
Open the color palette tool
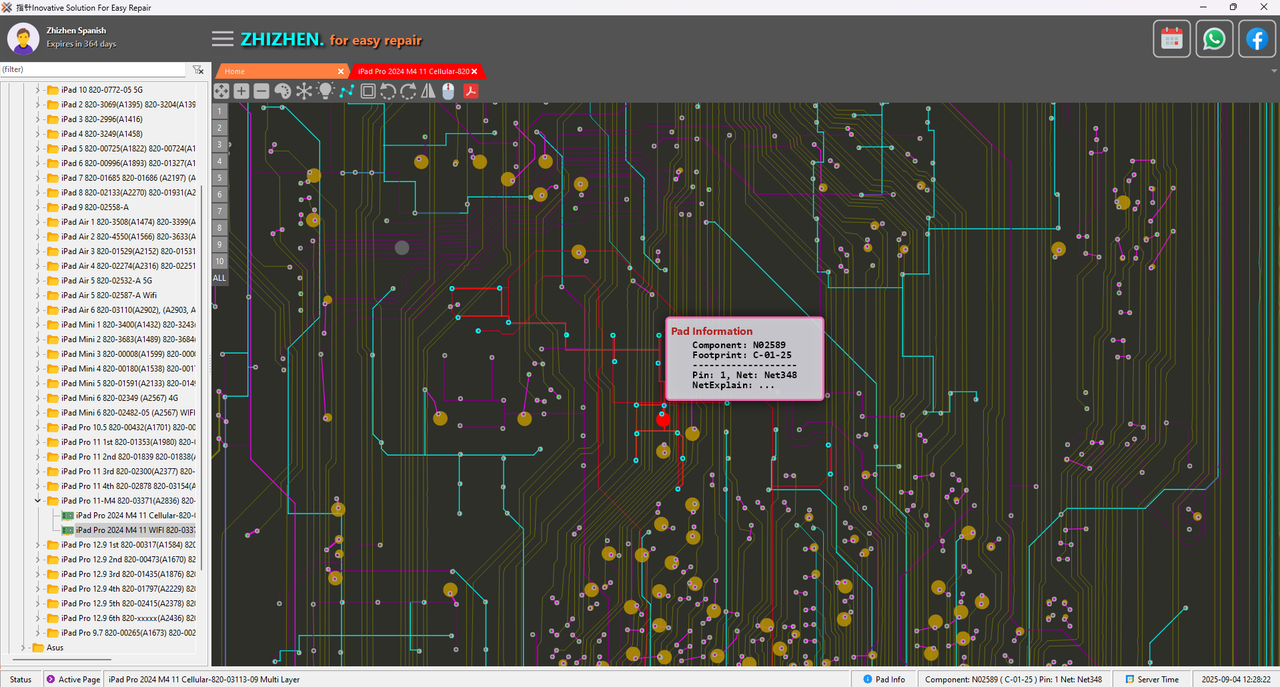(x=282, y=91)
